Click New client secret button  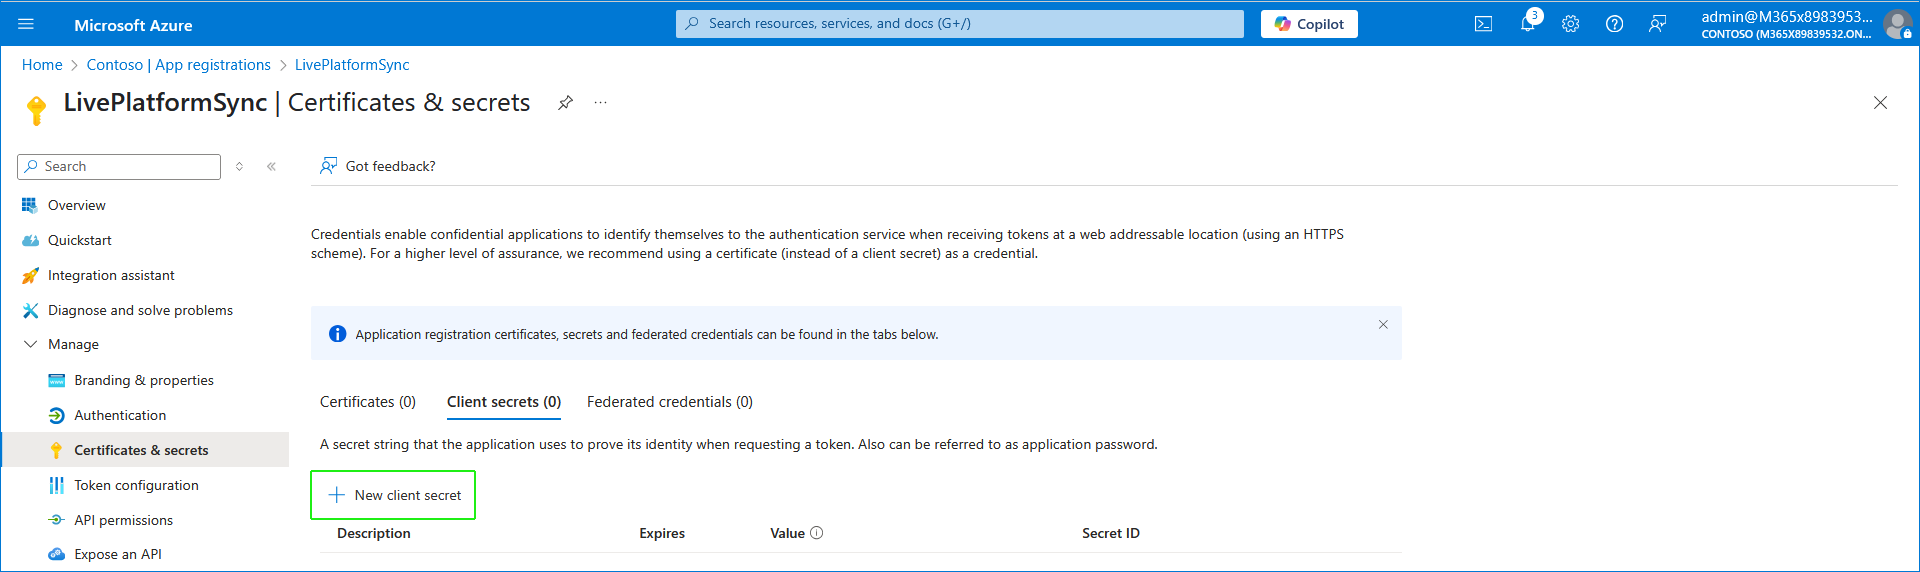coord(393,495)
